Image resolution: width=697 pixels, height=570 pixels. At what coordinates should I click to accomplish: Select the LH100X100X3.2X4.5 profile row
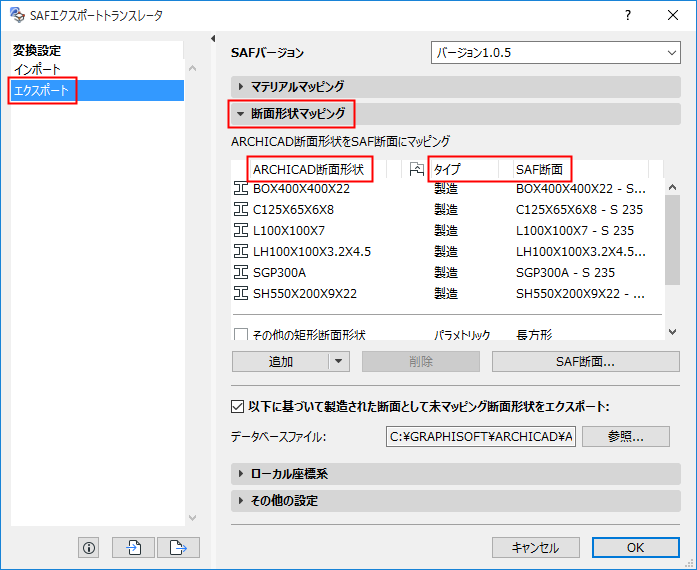448,251
